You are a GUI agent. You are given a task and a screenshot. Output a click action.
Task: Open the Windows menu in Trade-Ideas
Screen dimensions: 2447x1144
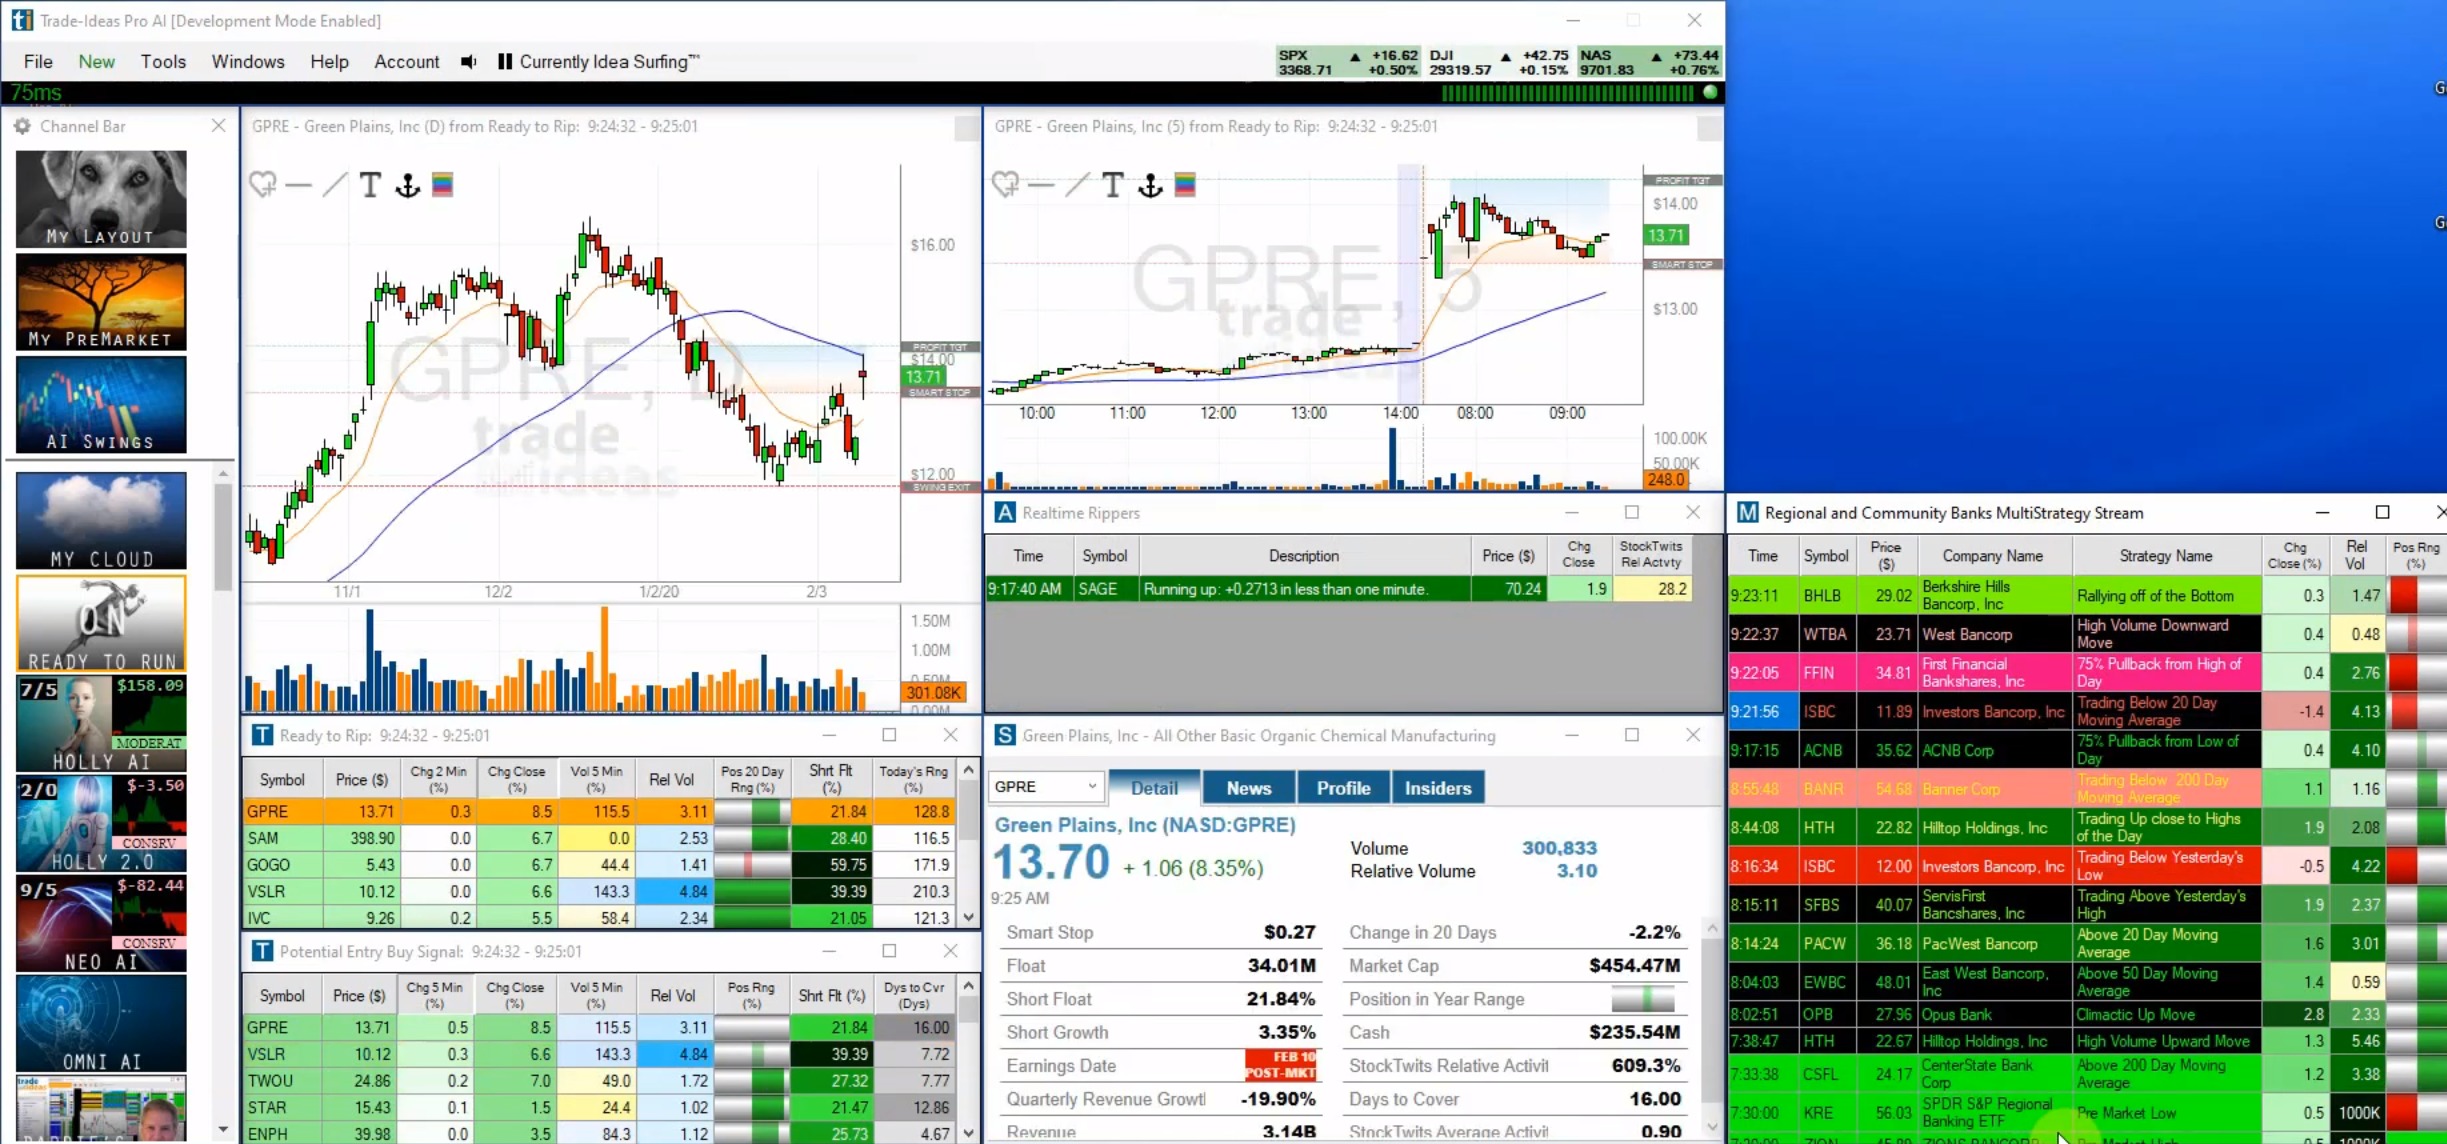(247, 59)
